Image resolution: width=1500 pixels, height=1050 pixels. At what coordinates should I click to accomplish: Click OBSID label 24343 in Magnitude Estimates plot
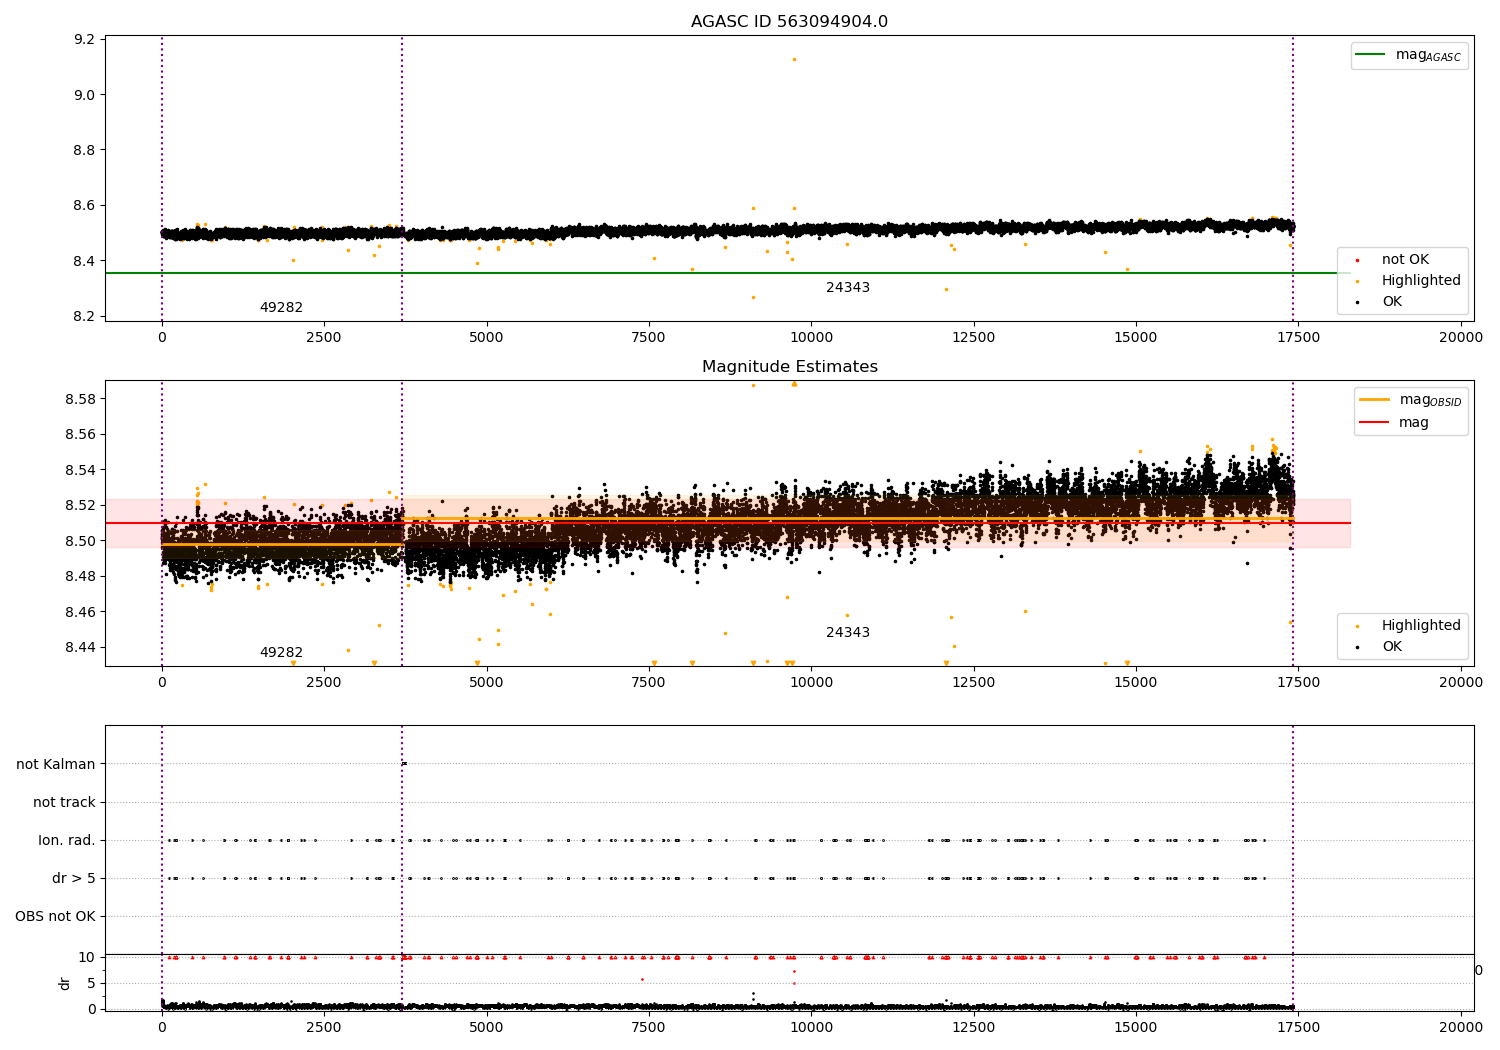[x=848, y=633]
